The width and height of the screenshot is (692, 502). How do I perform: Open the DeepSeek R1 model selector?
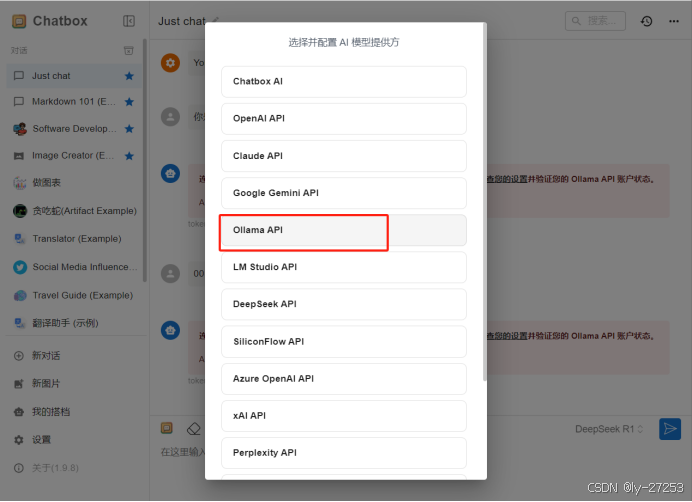tap(609, 429)
